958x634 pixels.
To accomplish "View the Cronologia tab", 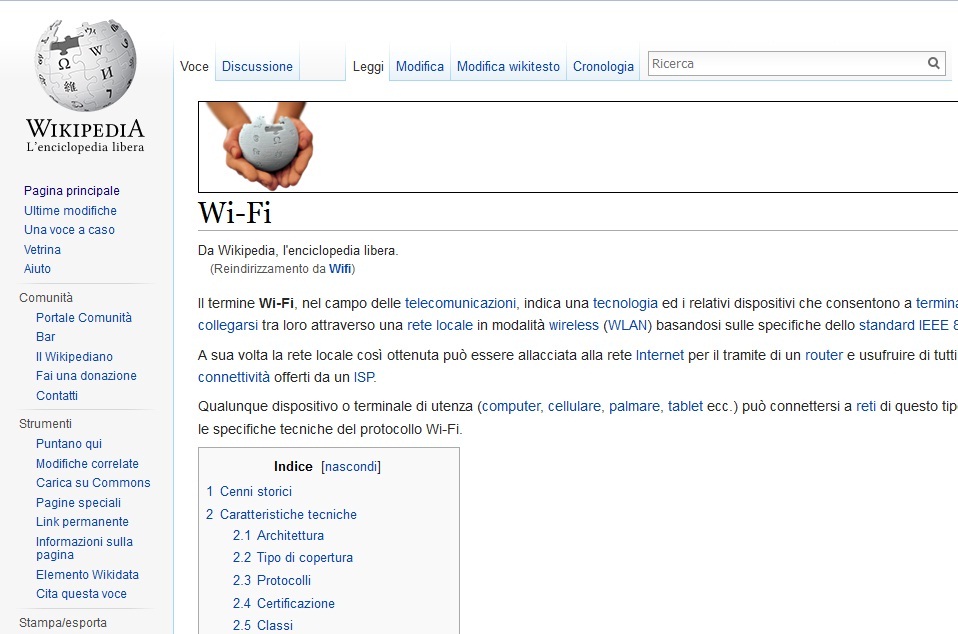I will pos(603,67).
